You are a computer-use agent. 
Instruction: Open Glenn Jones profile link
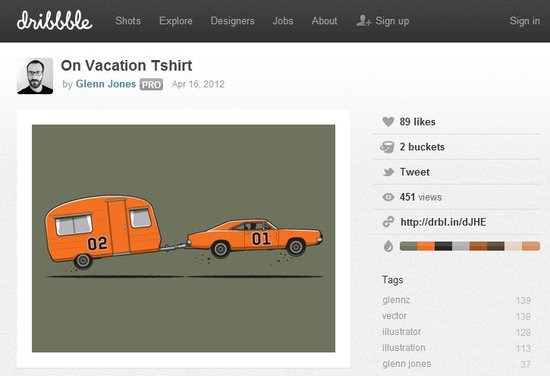point(106,84)
